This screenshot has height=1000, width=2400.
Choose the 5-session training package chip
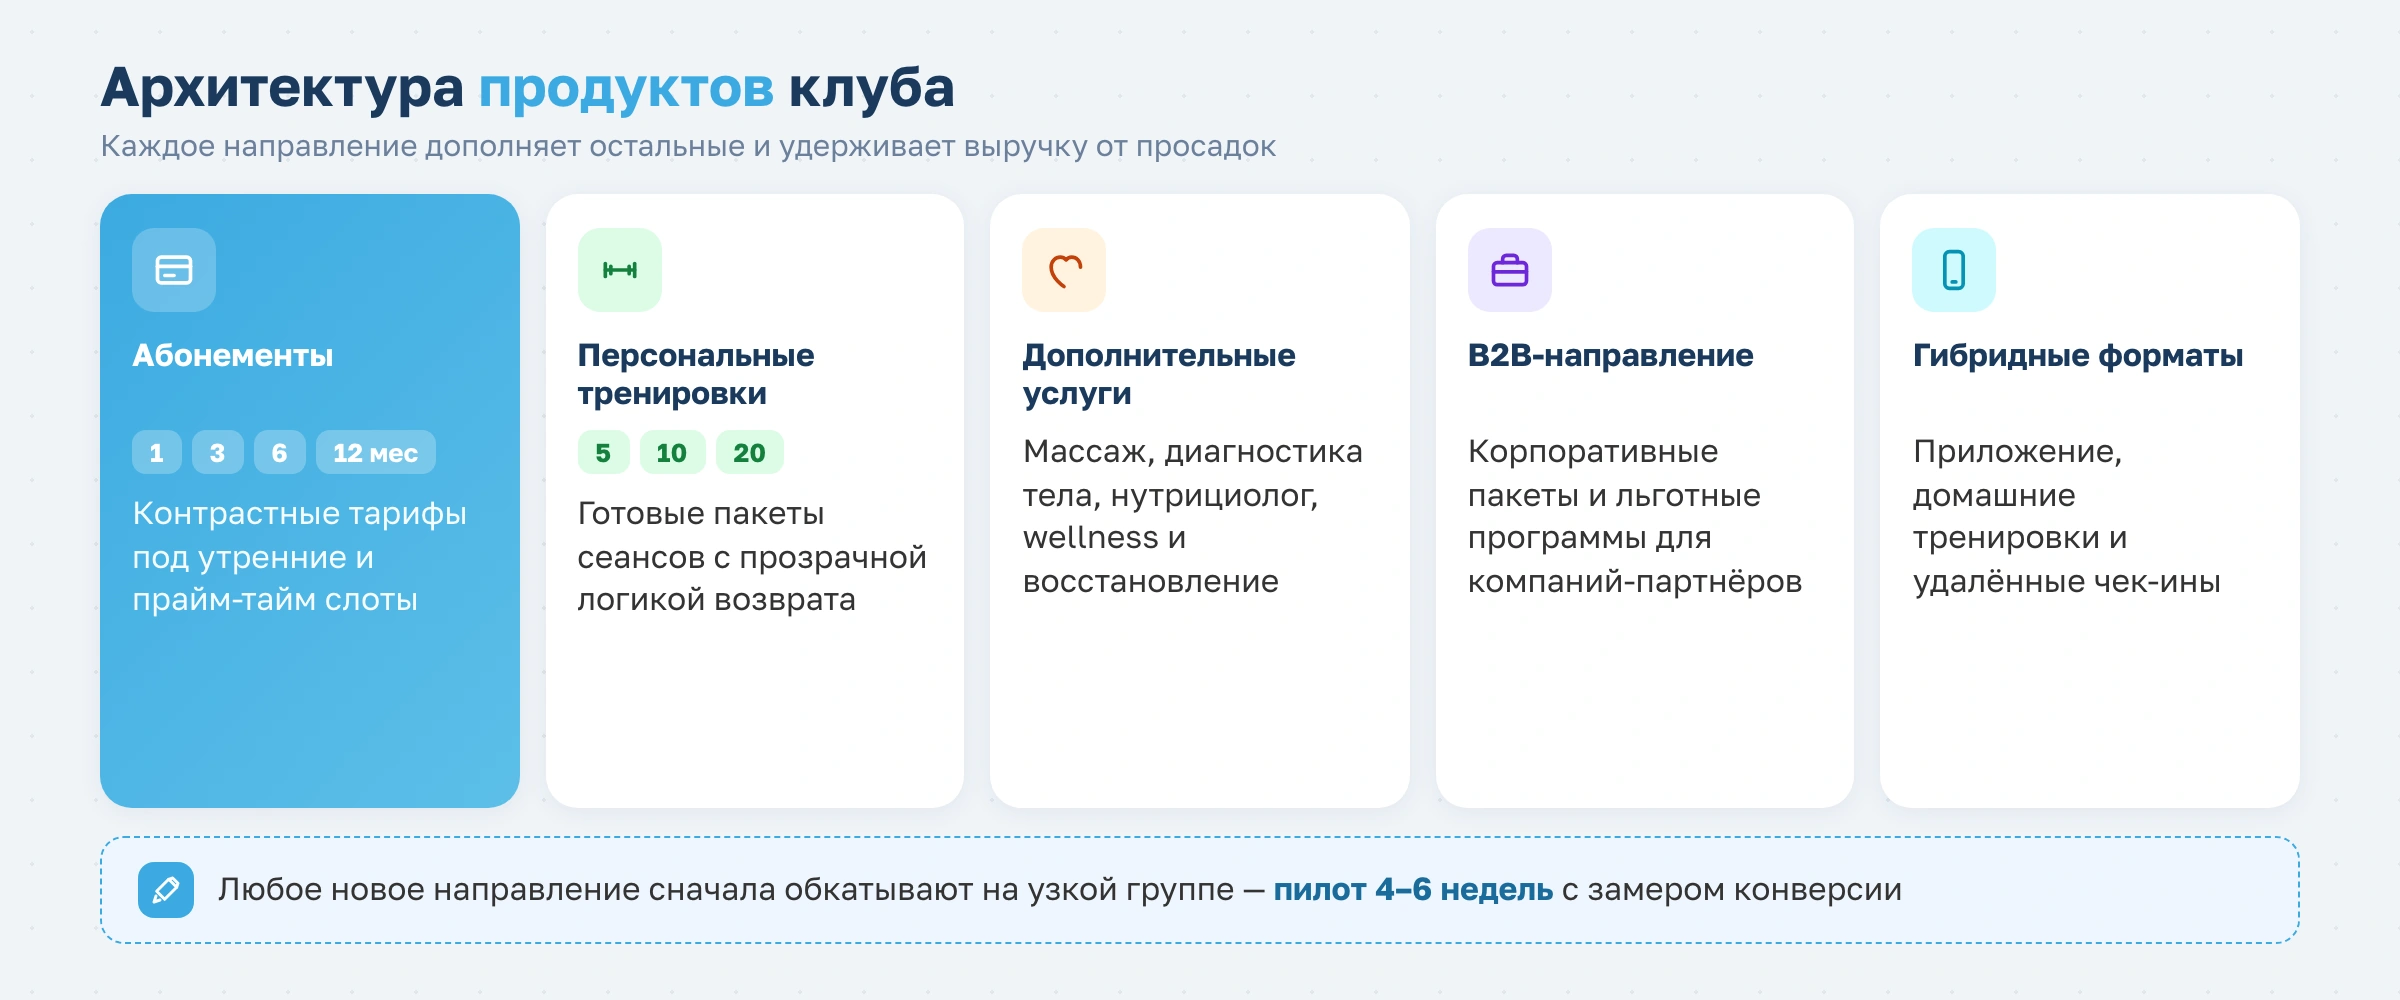603,452
